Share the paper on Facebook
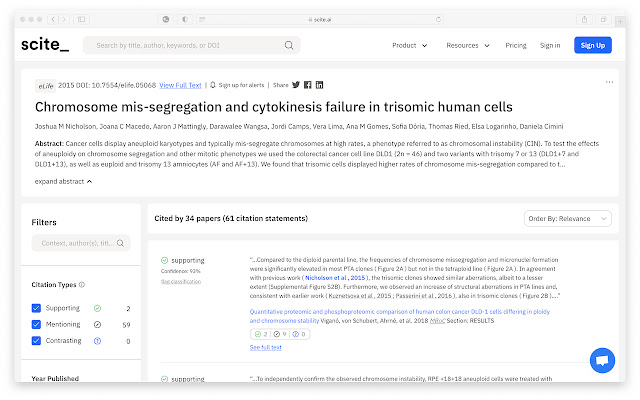The image size is (640, 400). pos(307,85)
